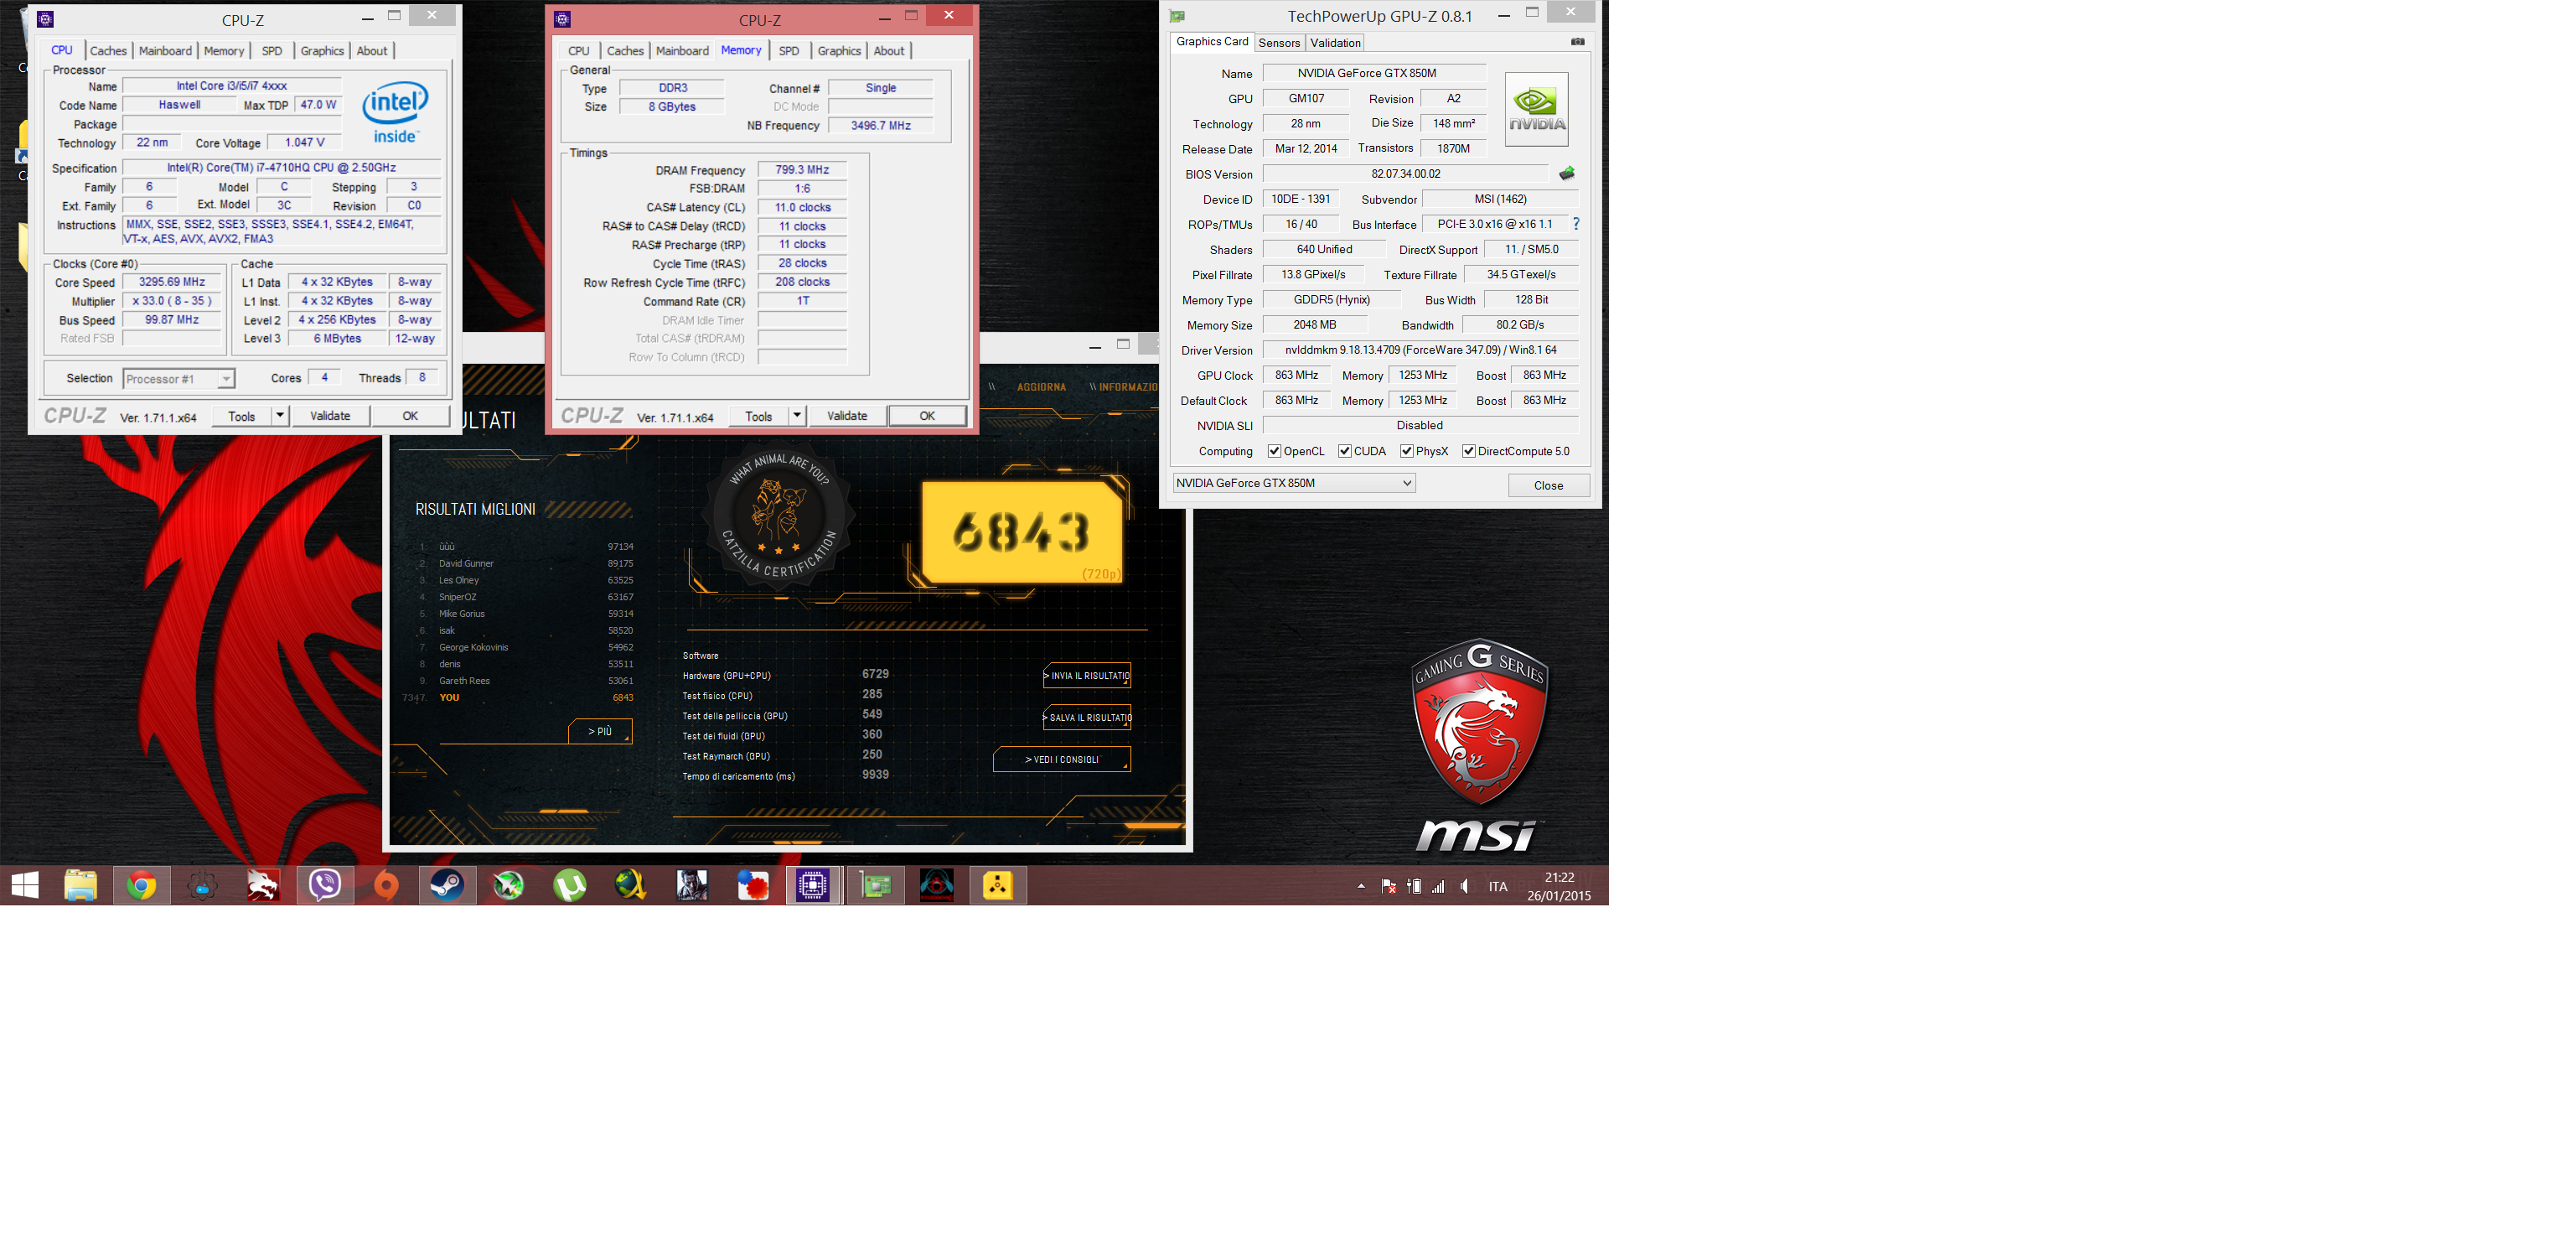Open Steam from the taskbar
Image resolution: width=2576 pixels, height=1239 pixels.
pyautogui.click(x=447, y=885)
